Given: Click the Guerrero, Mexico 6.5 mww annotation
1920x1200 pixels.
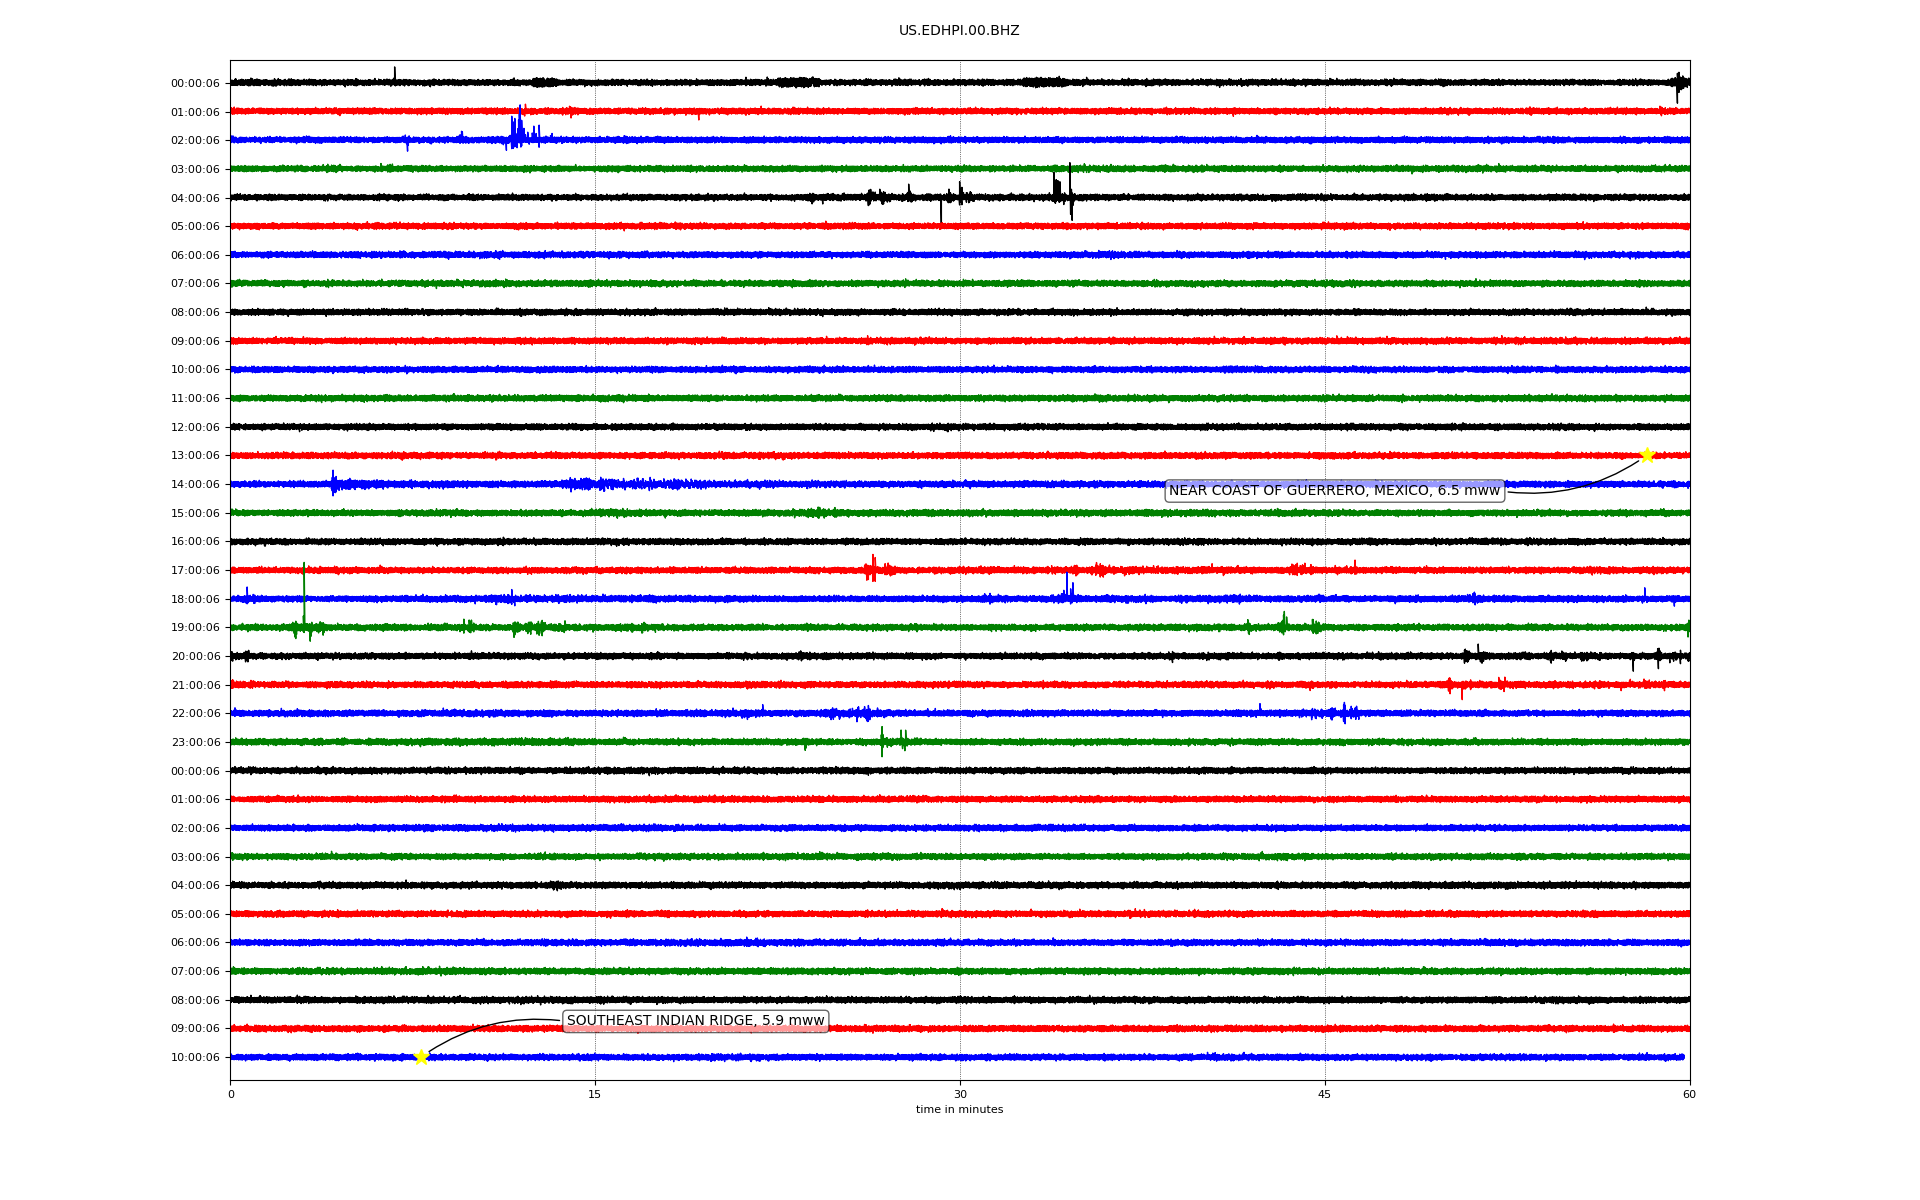Looking at the screenshot, I should click(1334, 490).
